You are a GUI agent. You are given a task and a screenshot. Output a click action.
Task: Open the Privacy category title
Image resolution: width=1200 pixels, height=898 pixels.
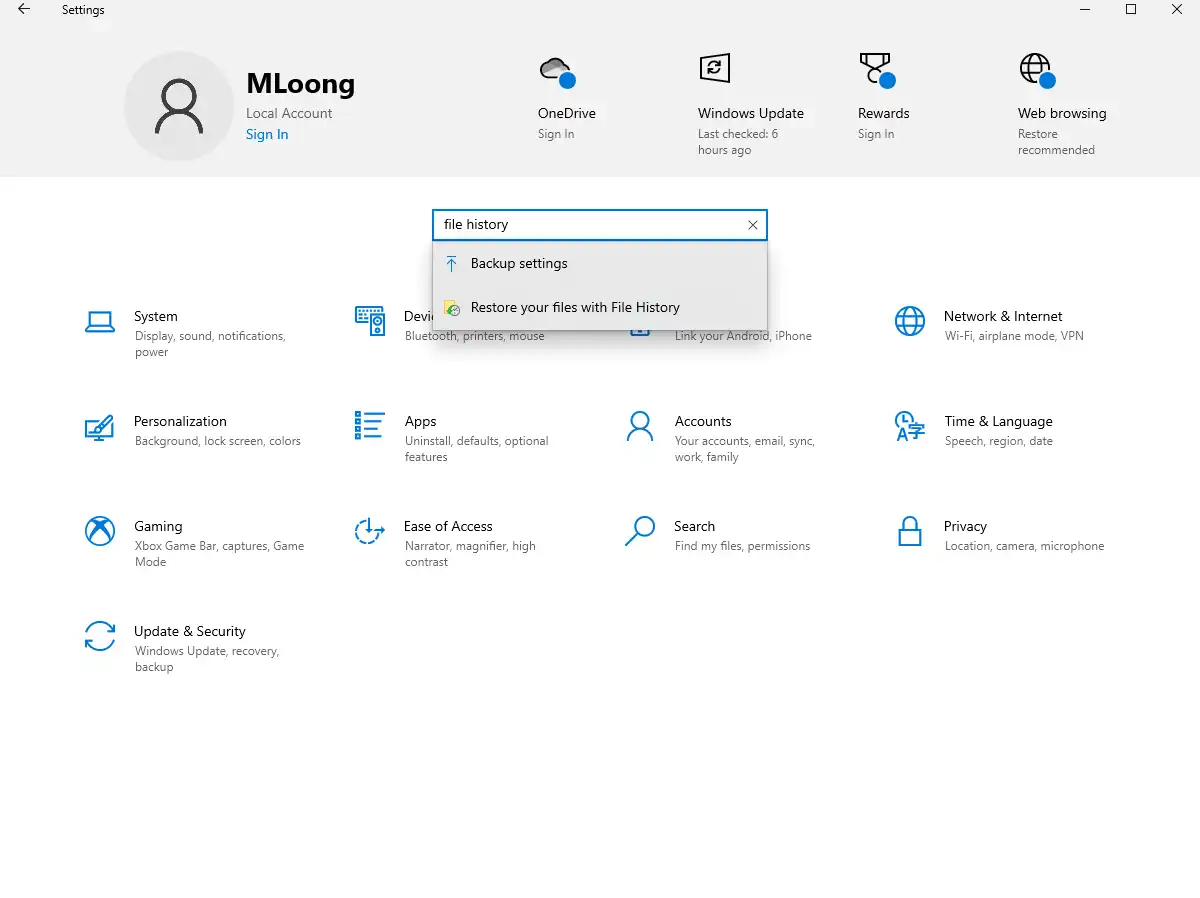pyautogui.click(x=965, y=526)
